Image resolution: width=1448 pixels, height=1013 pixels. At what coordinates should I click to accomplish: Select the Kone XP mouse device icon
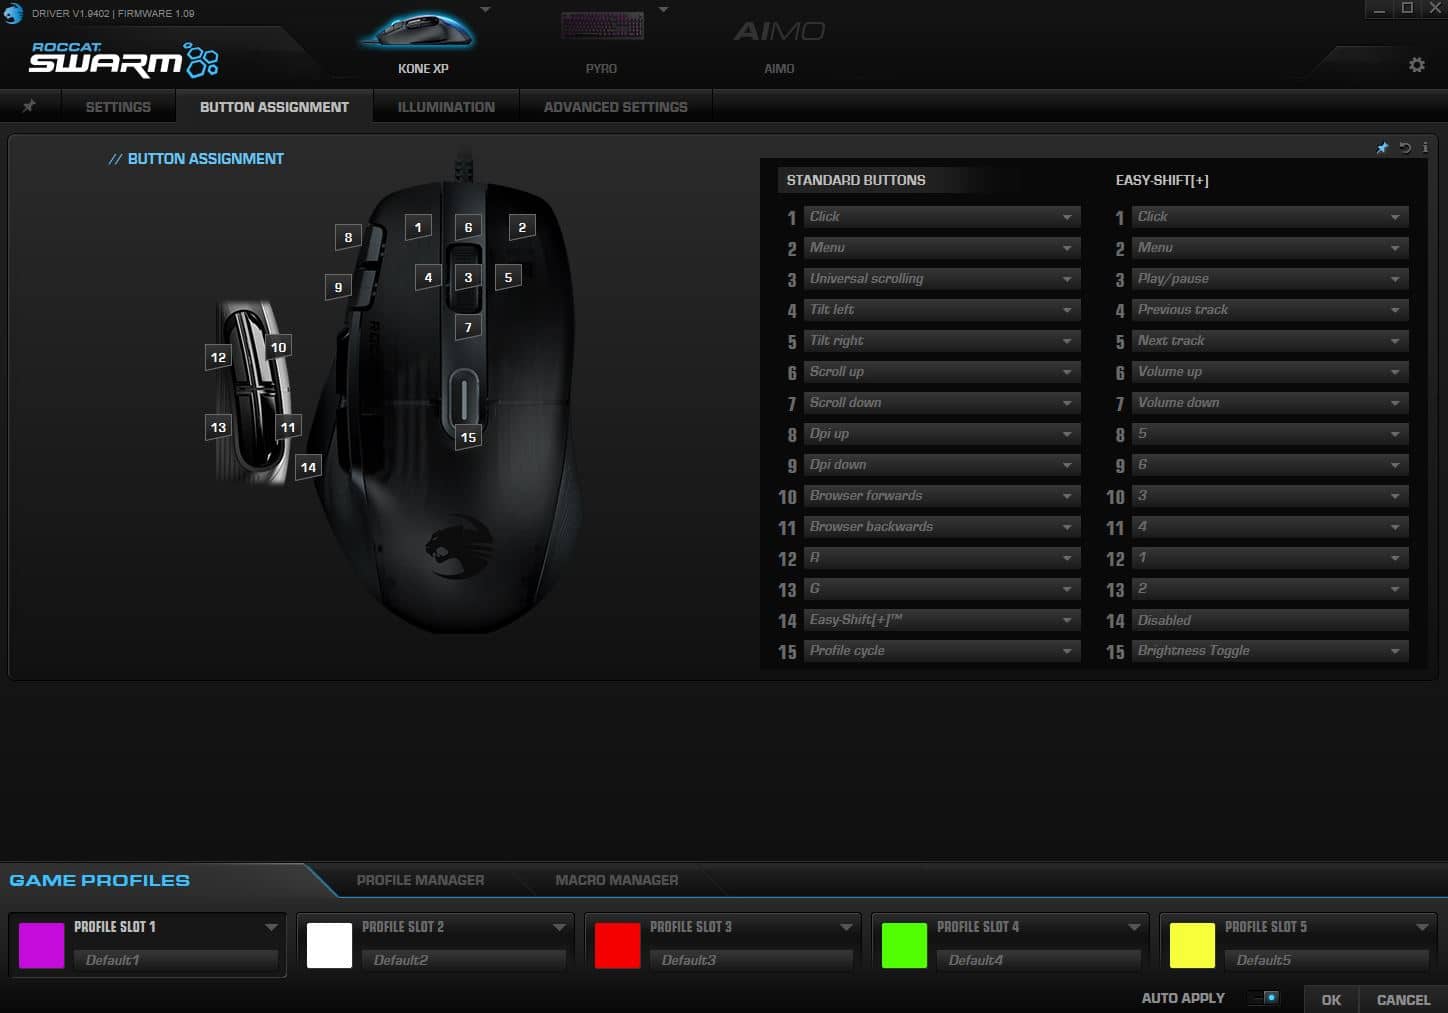(417, 30)
